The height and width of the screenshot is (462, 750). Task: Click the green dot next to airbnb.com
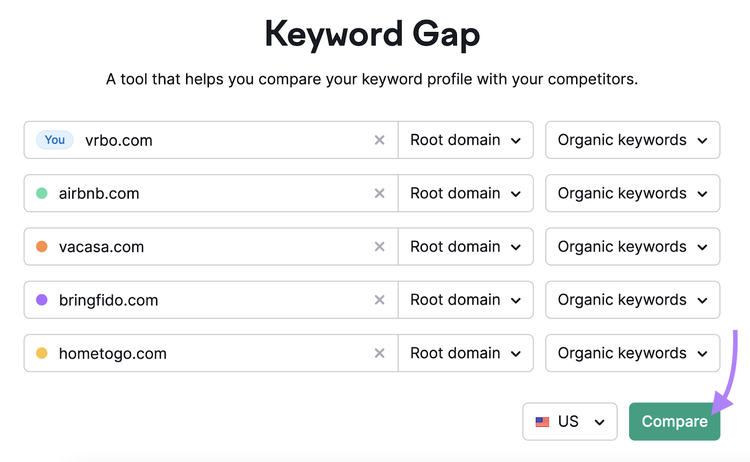pos(42,193)
